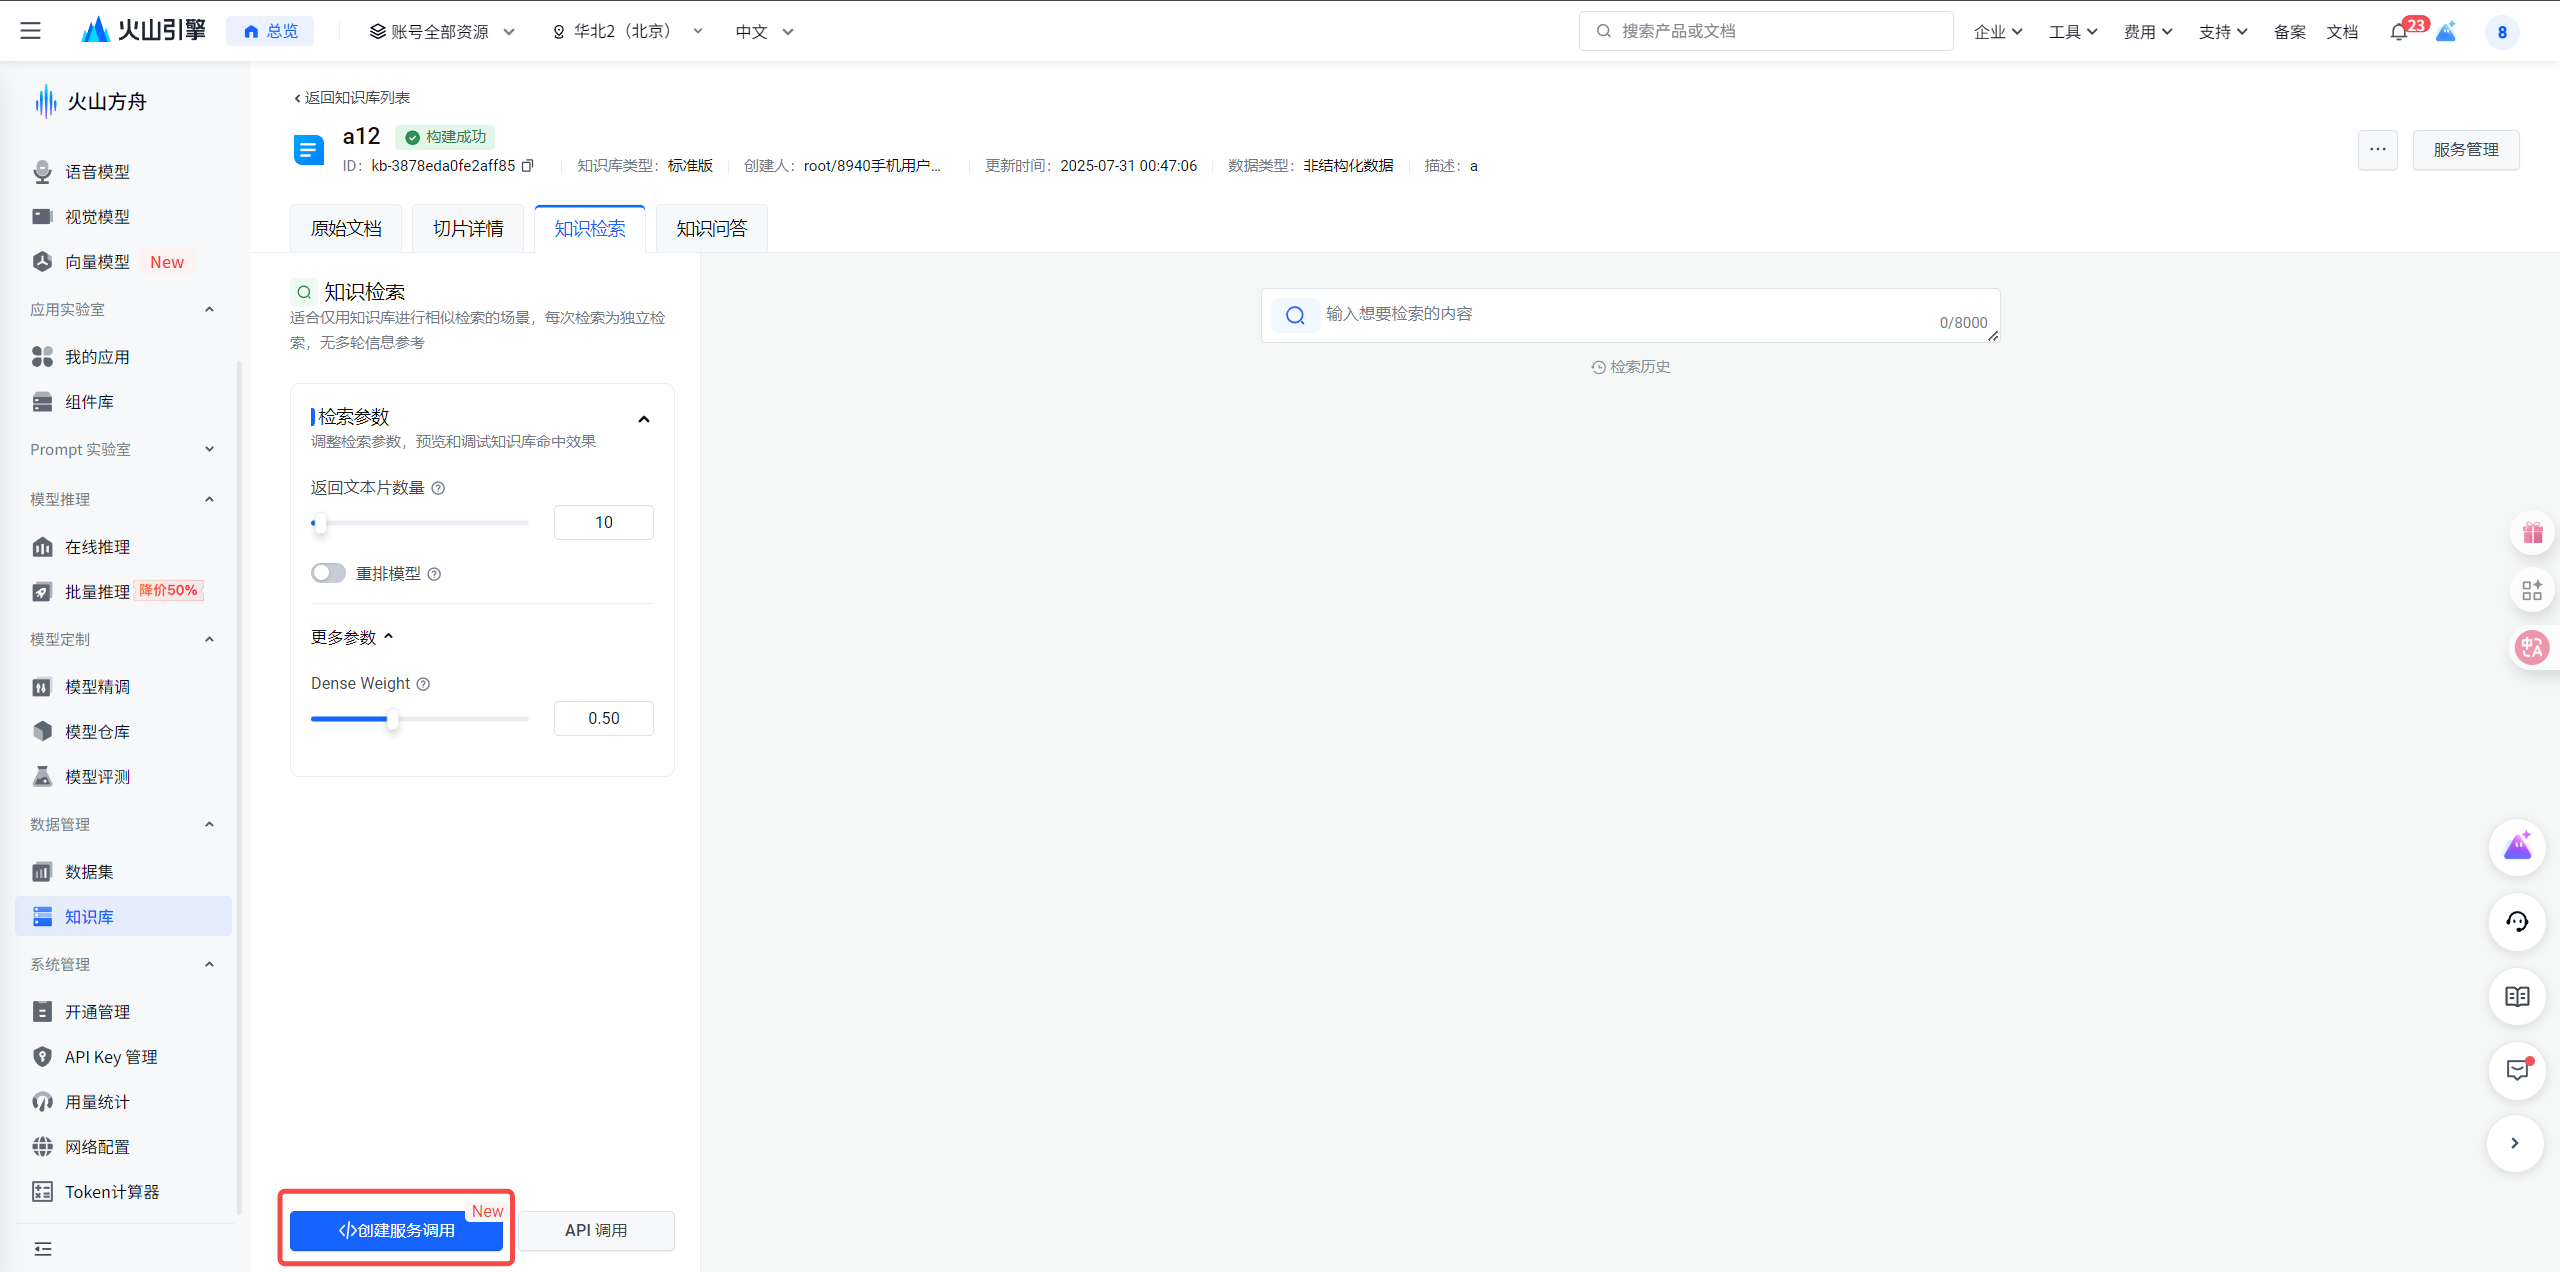Expand the Prompt 实验室 section

209,449
